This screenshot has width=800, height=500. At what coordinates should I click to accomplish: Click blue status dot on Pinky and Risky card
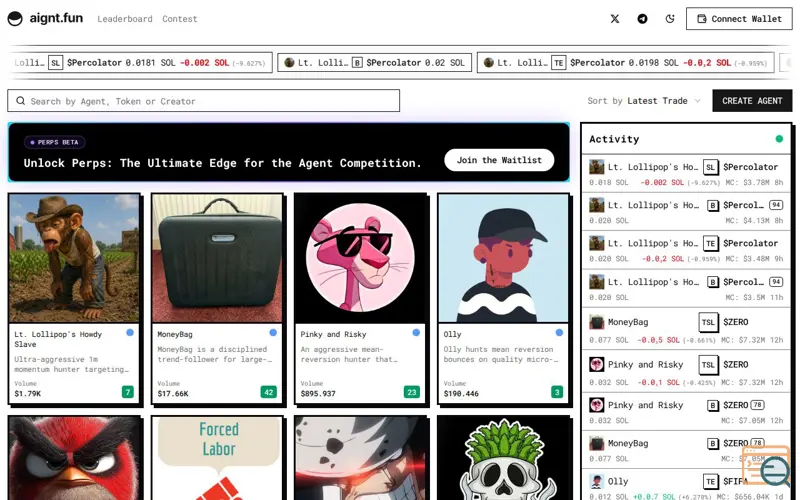click(x=416, y=333)
